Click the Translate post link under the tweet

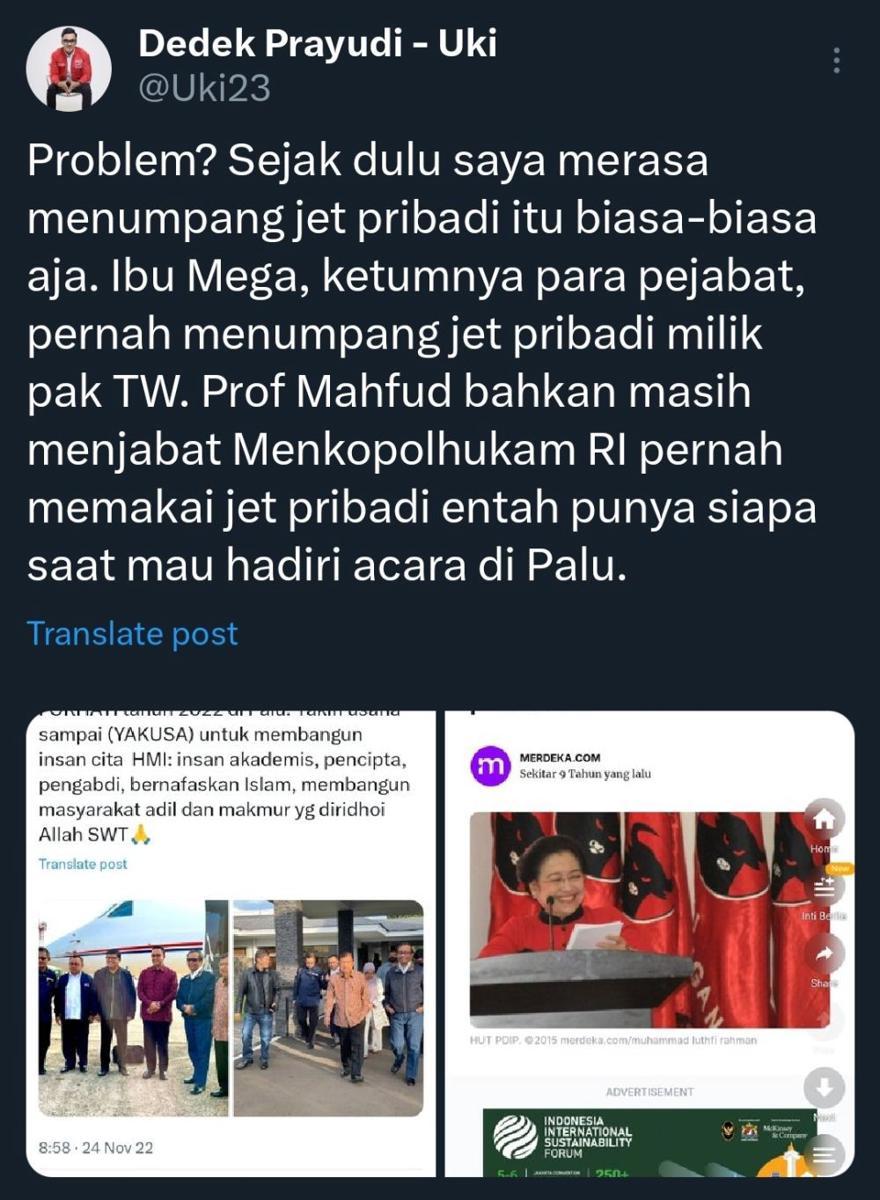(x=132, y=633)
